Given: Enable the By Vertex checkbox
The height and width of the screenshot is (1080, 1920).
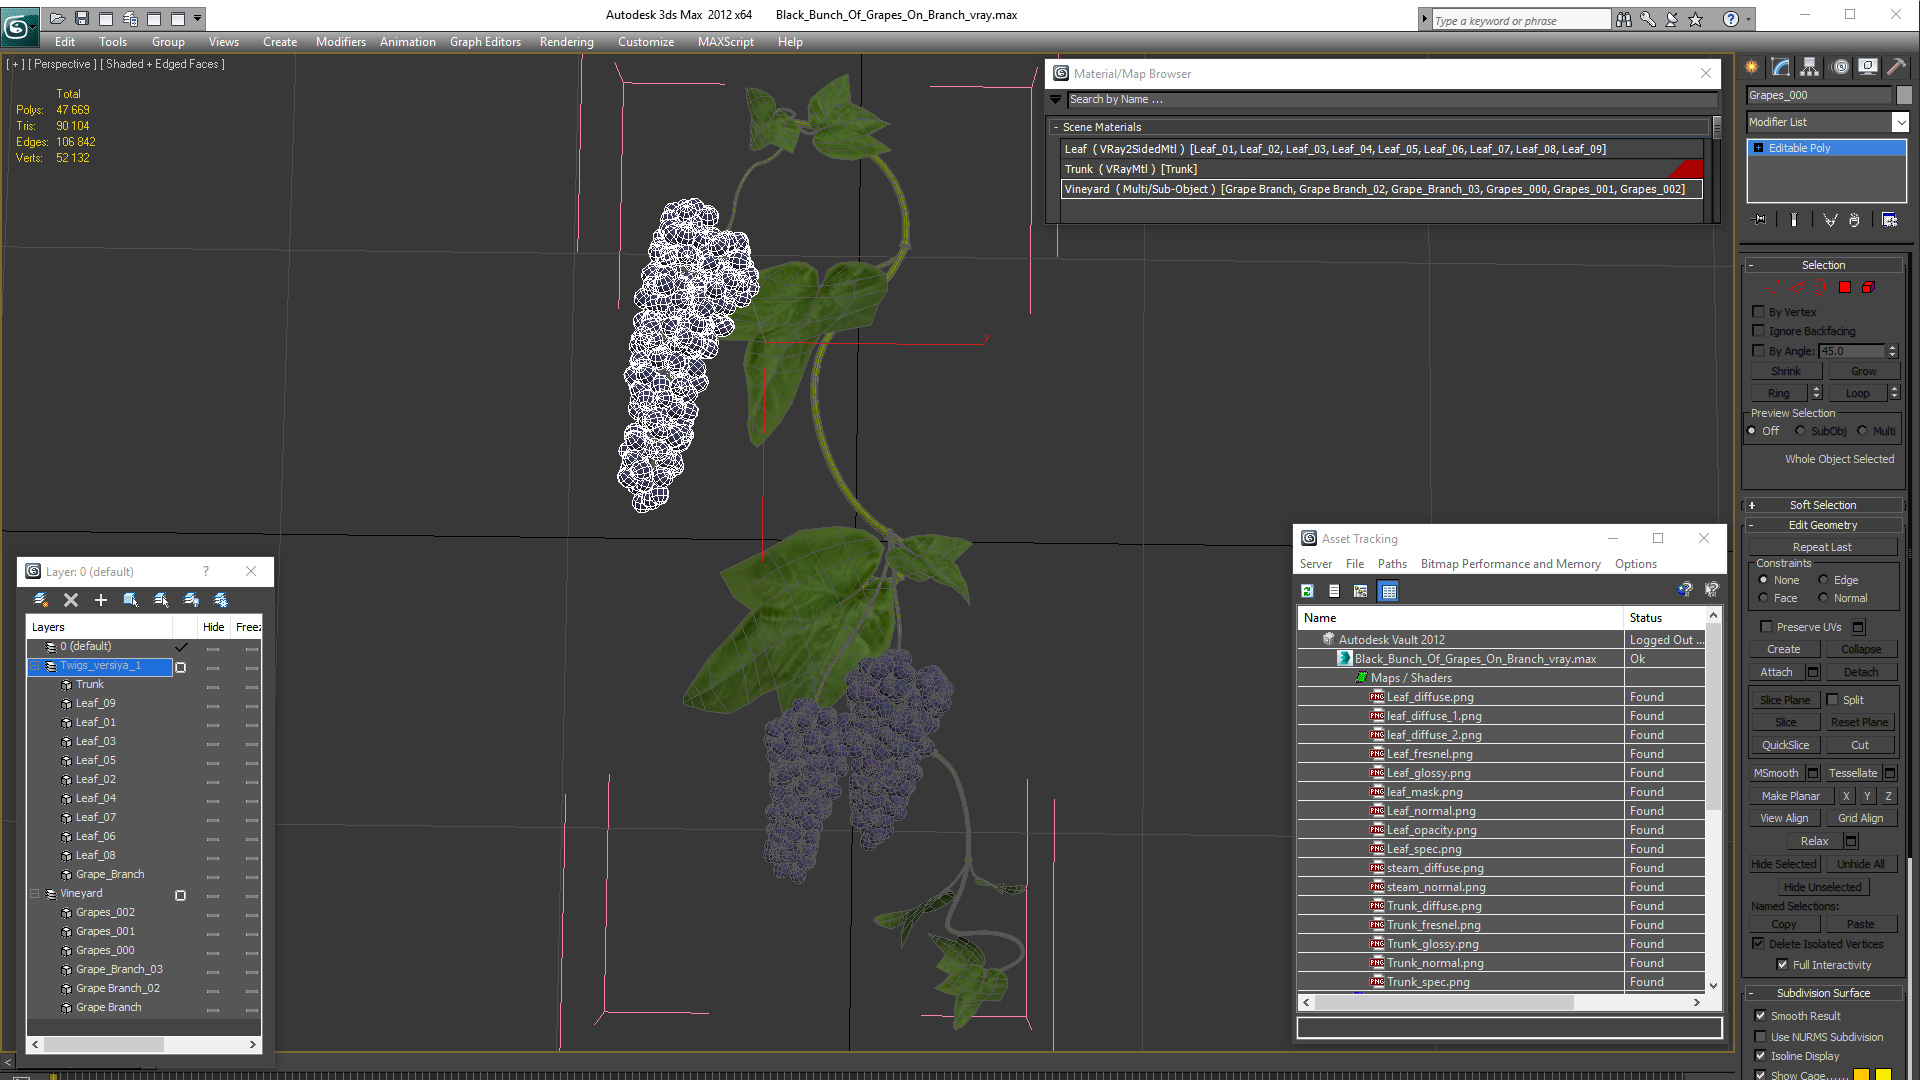Looking at the screenshot, I should 1759,312.
